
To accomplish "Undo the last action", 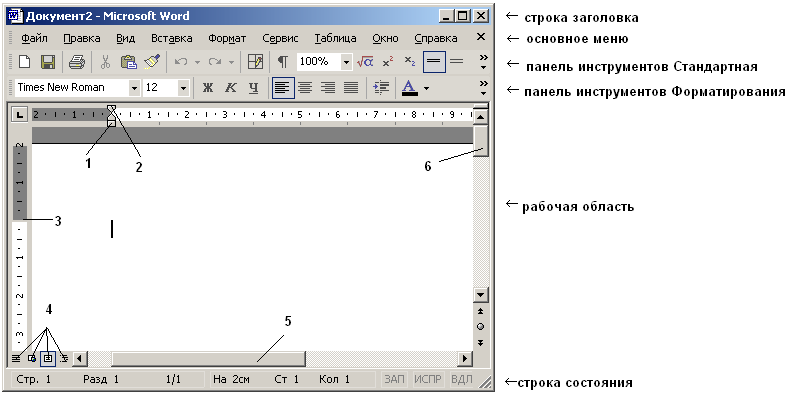I will click(181, 62).
